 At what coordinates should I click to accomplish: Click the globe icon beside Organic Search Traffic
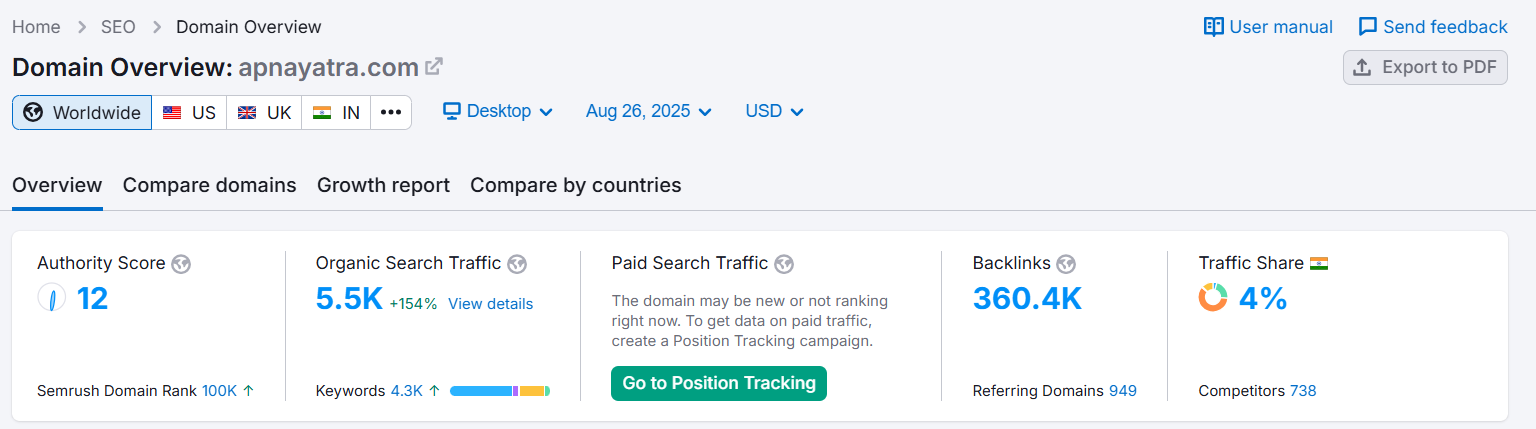coord(517,264)
